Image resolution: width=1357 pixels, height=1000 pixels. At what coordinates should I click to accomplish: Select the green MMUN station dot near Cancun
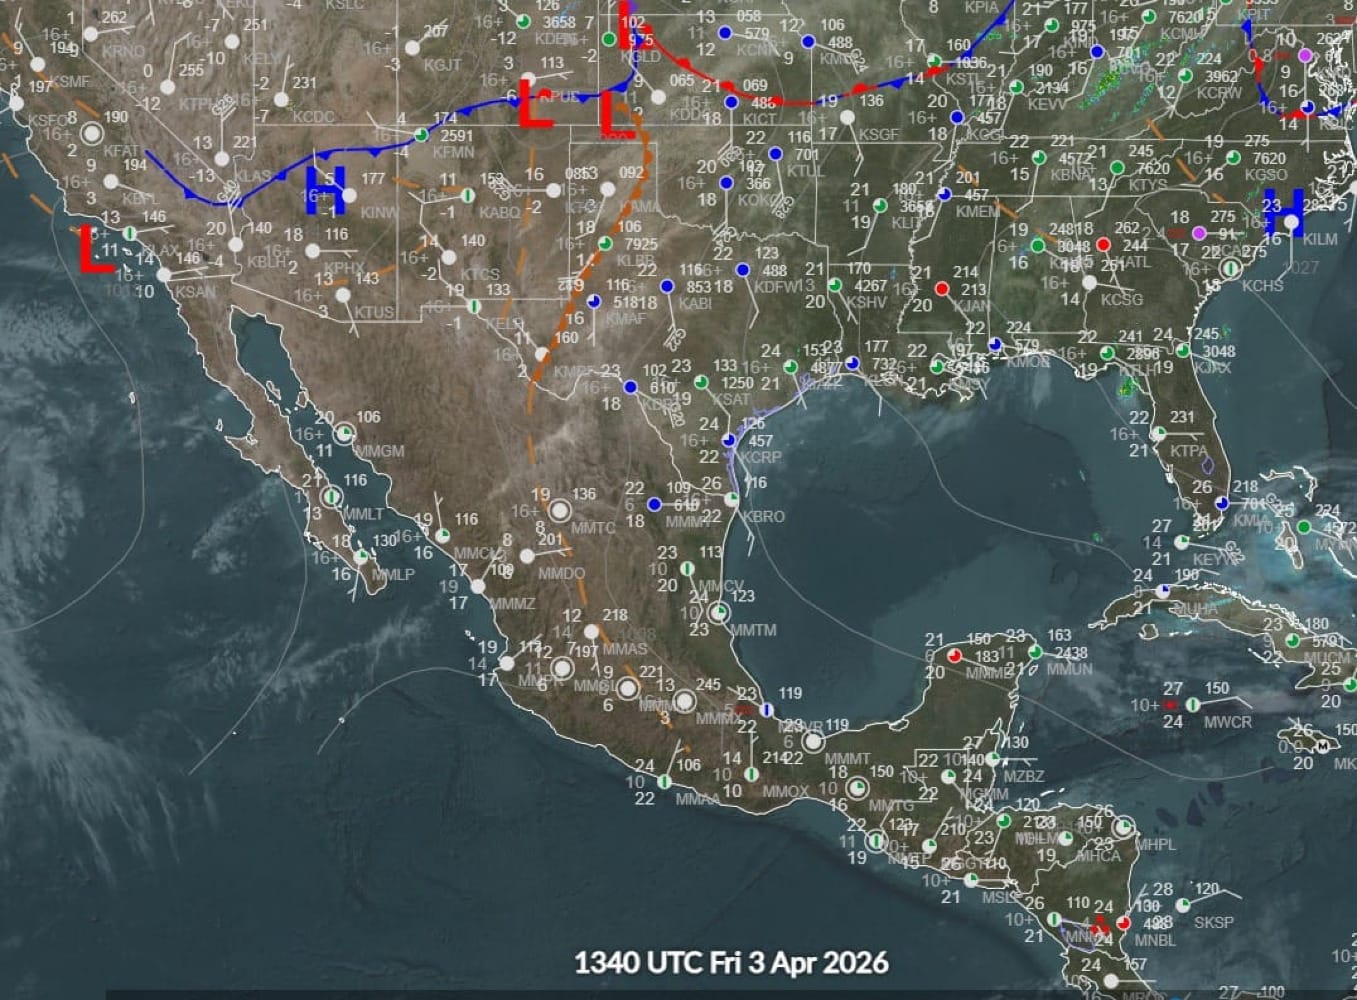click(1035, 653)
